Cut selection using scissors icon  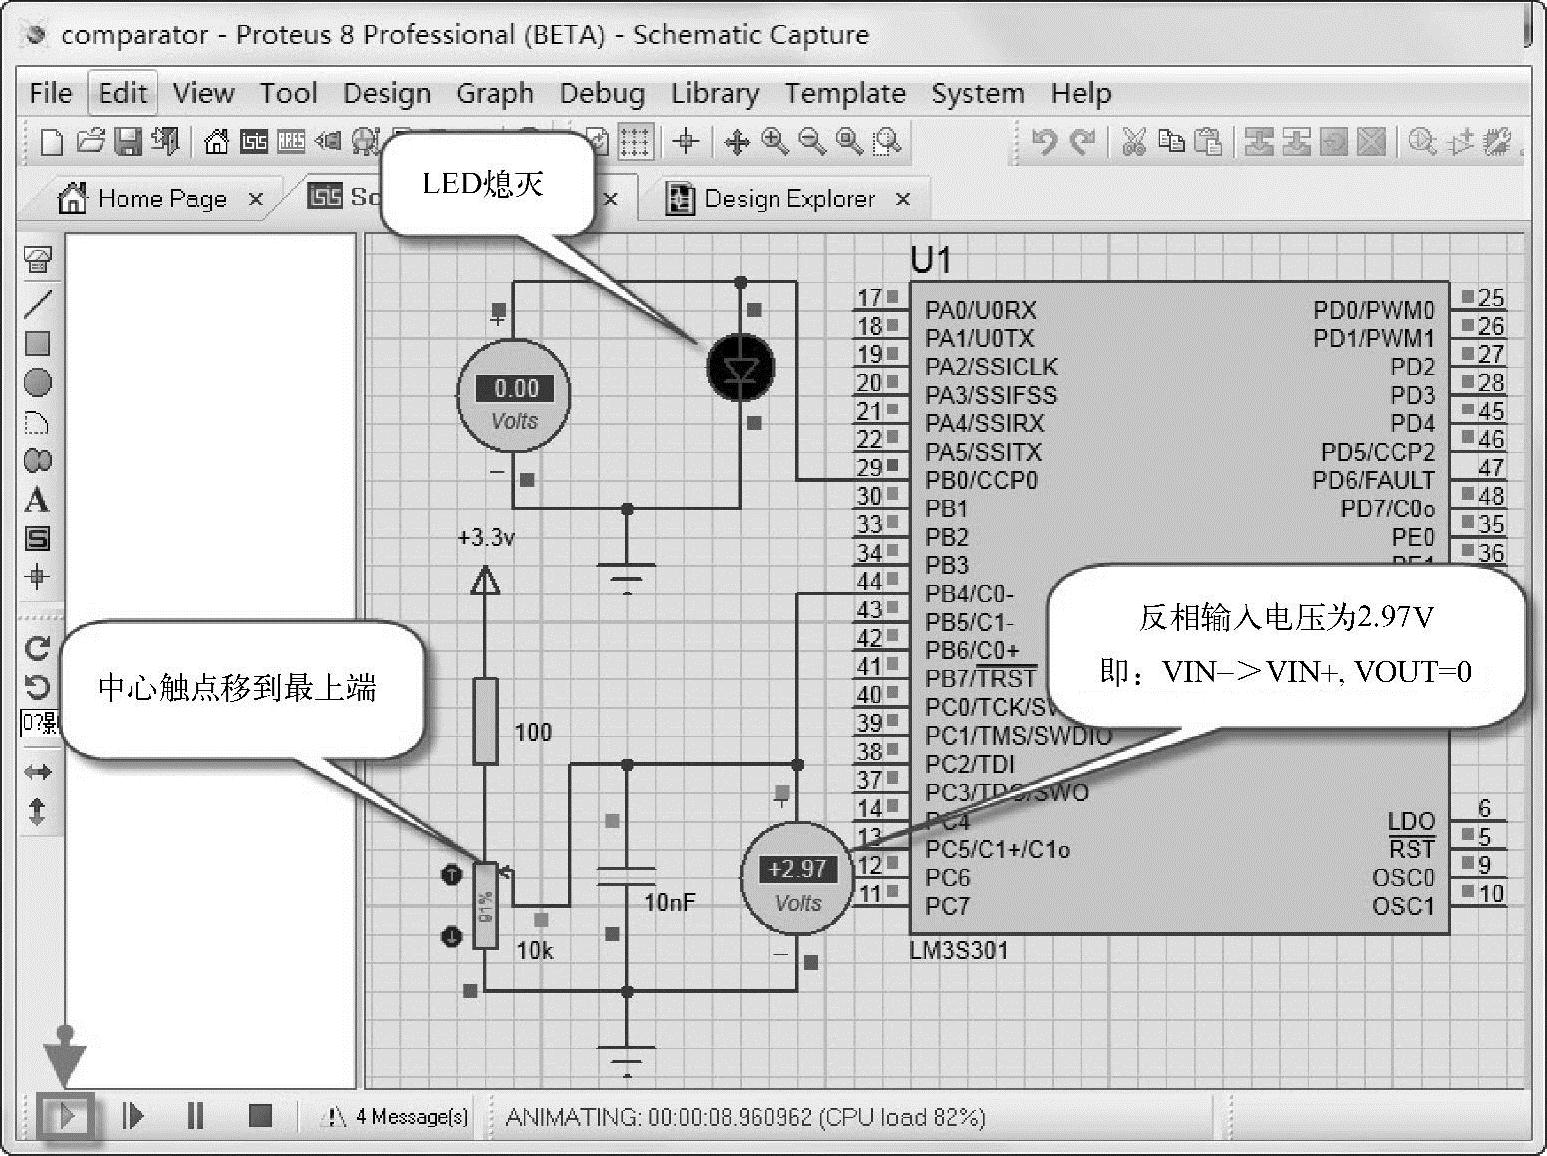[1133, 142]
